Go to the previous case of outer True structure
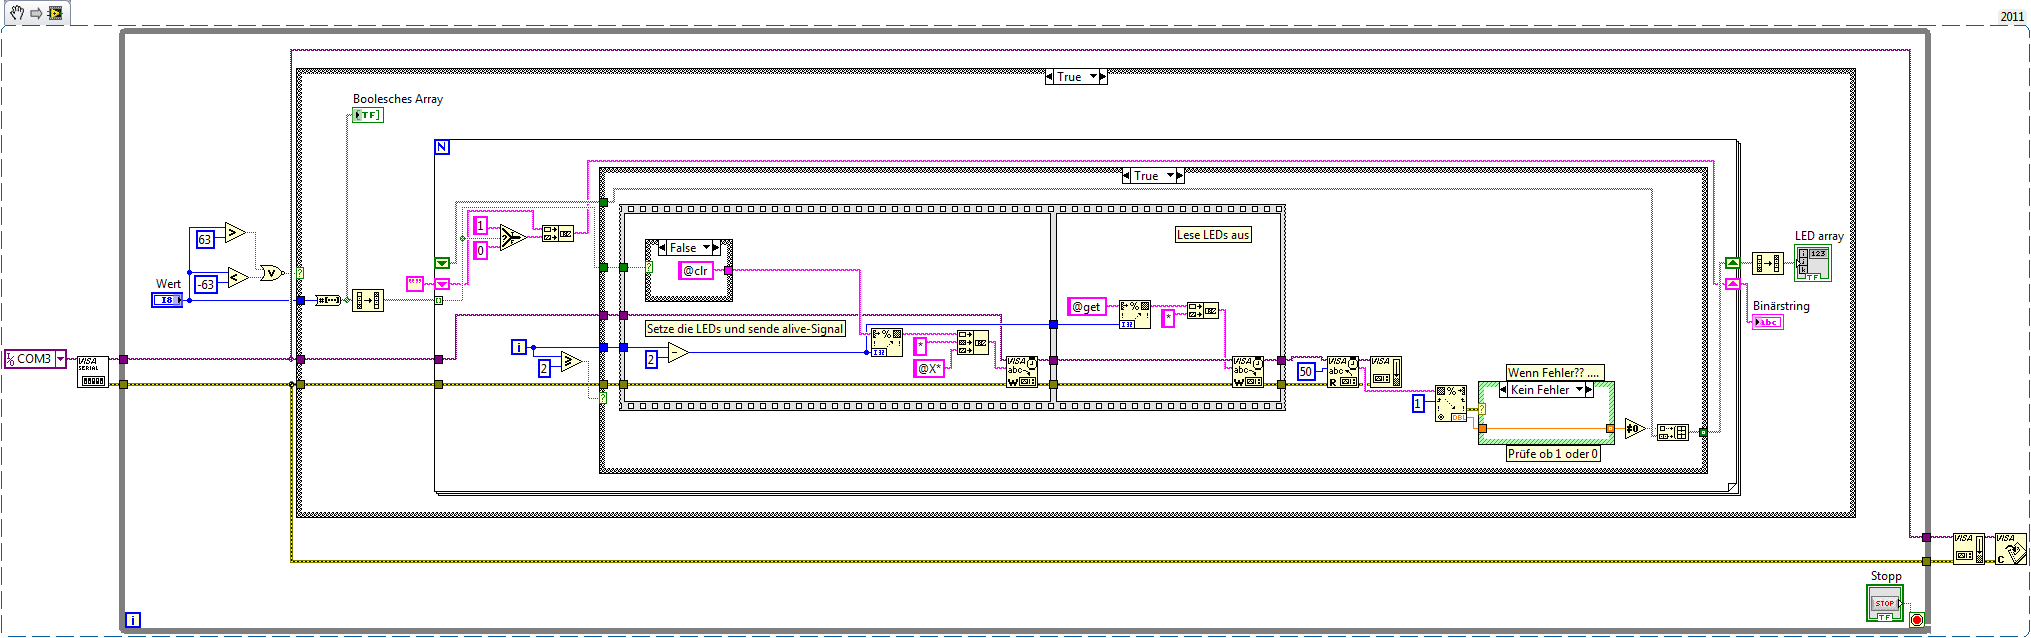The image size is (2031, 638). click(x=1049, y=77)
